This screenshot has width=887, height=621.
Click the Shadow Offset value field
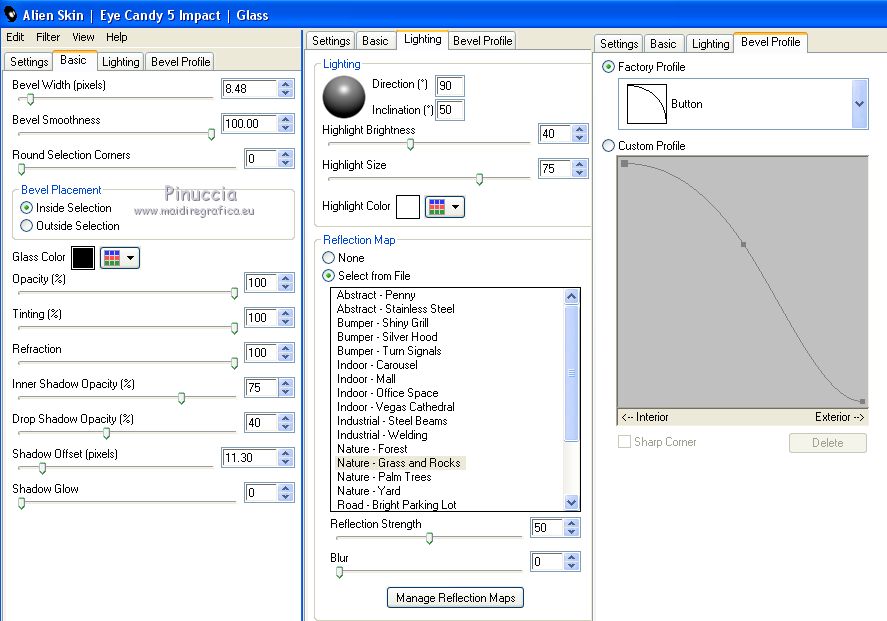(x=249, y=458)
